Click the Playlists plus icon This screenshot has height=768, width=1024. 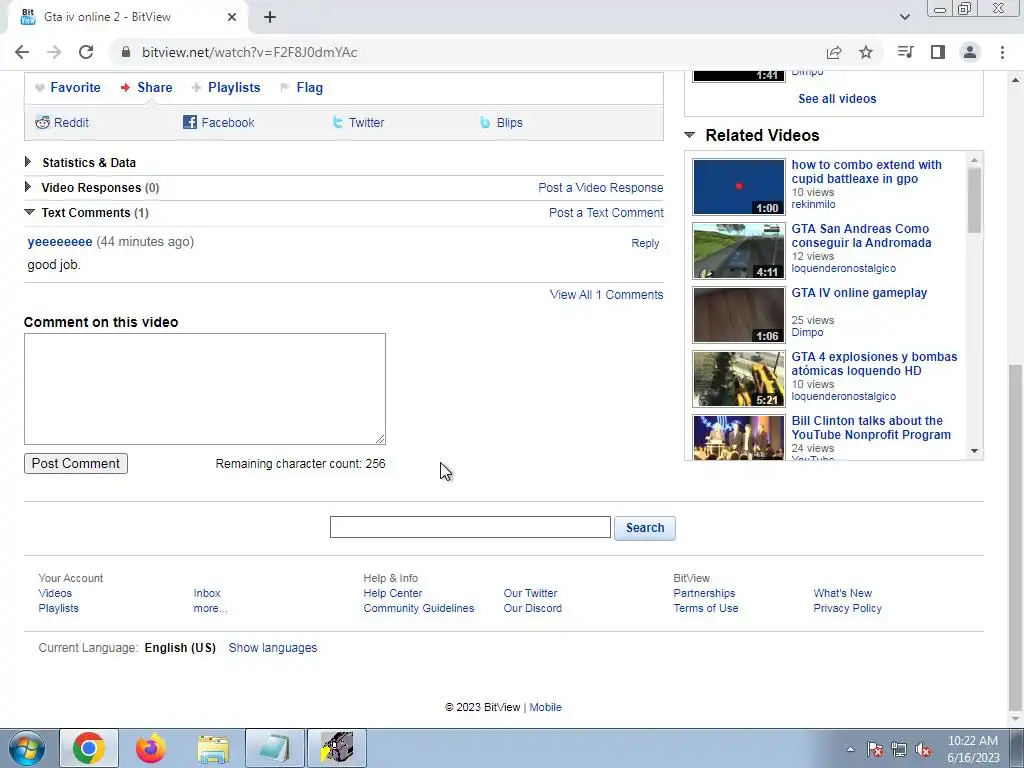pos(196,88)
